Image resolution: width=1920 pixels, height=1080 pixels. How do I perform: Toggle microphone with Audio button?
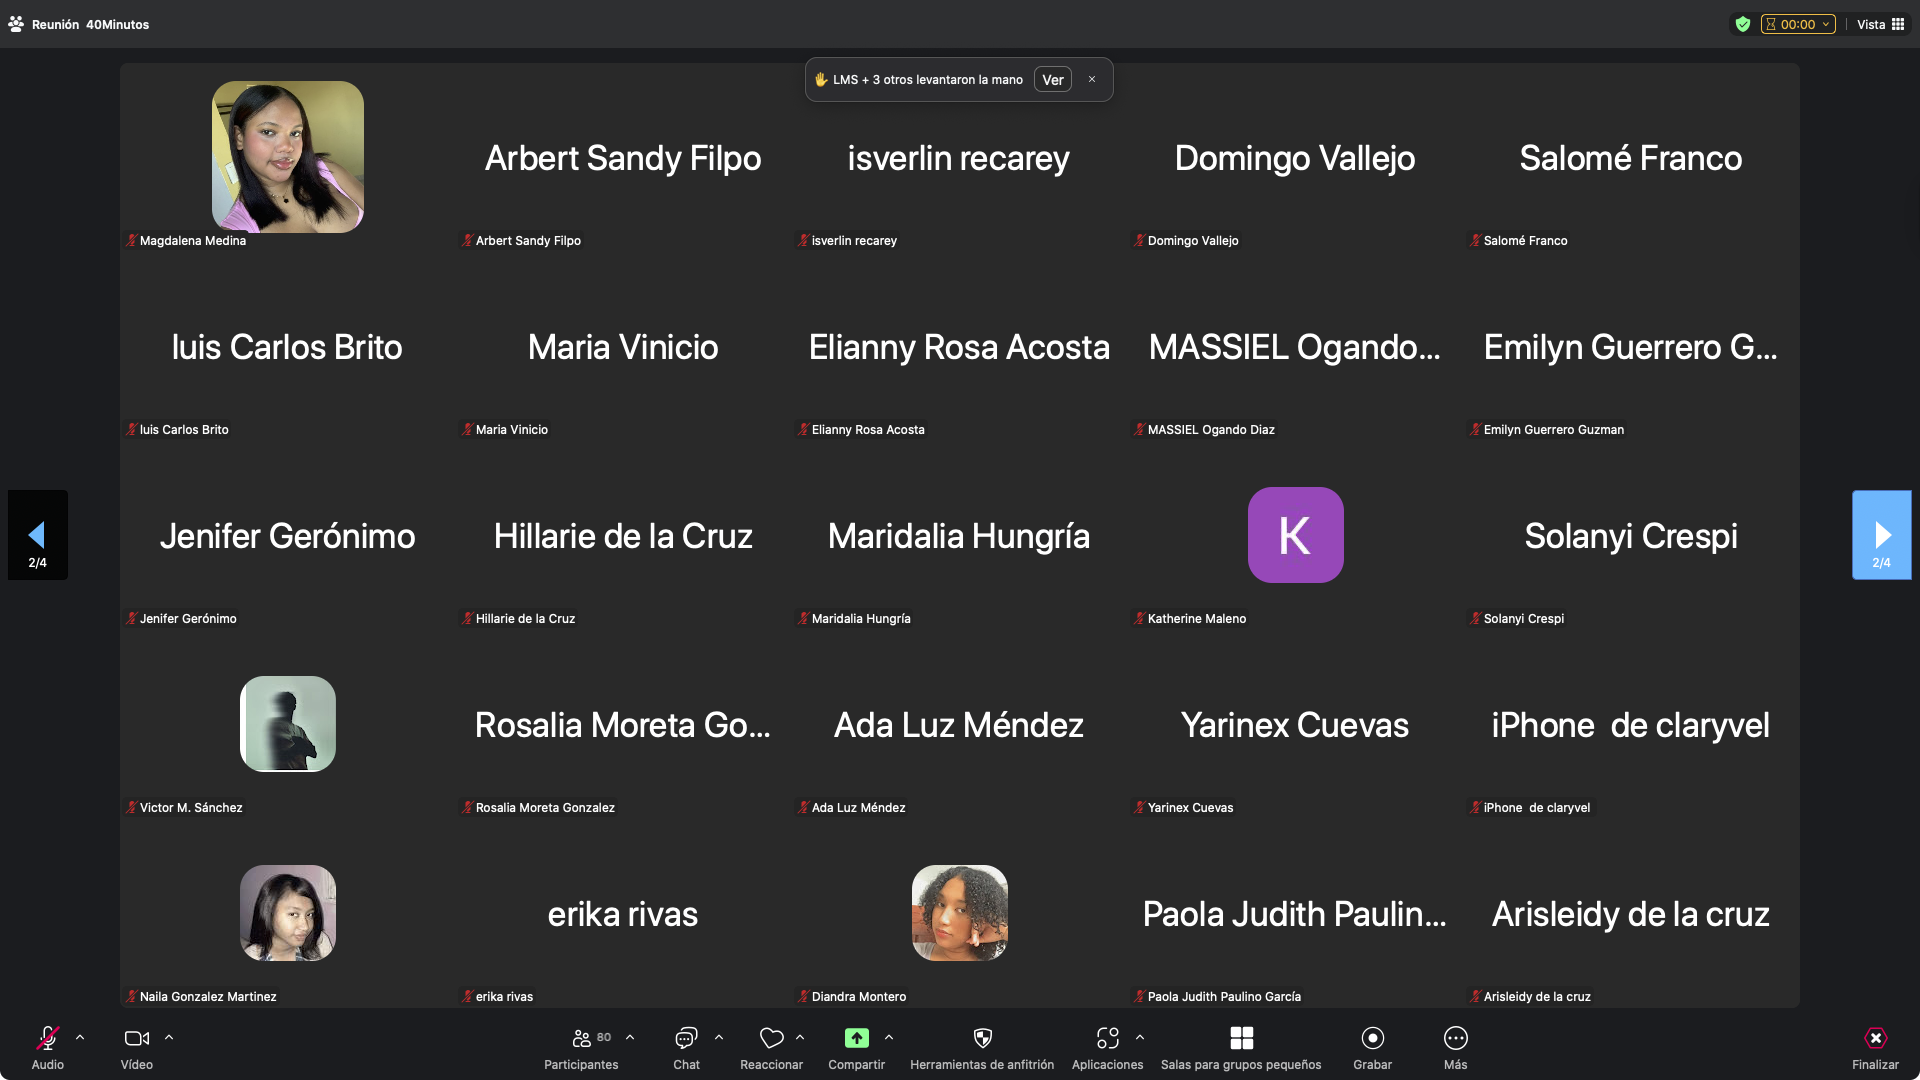click(47, 1038)
